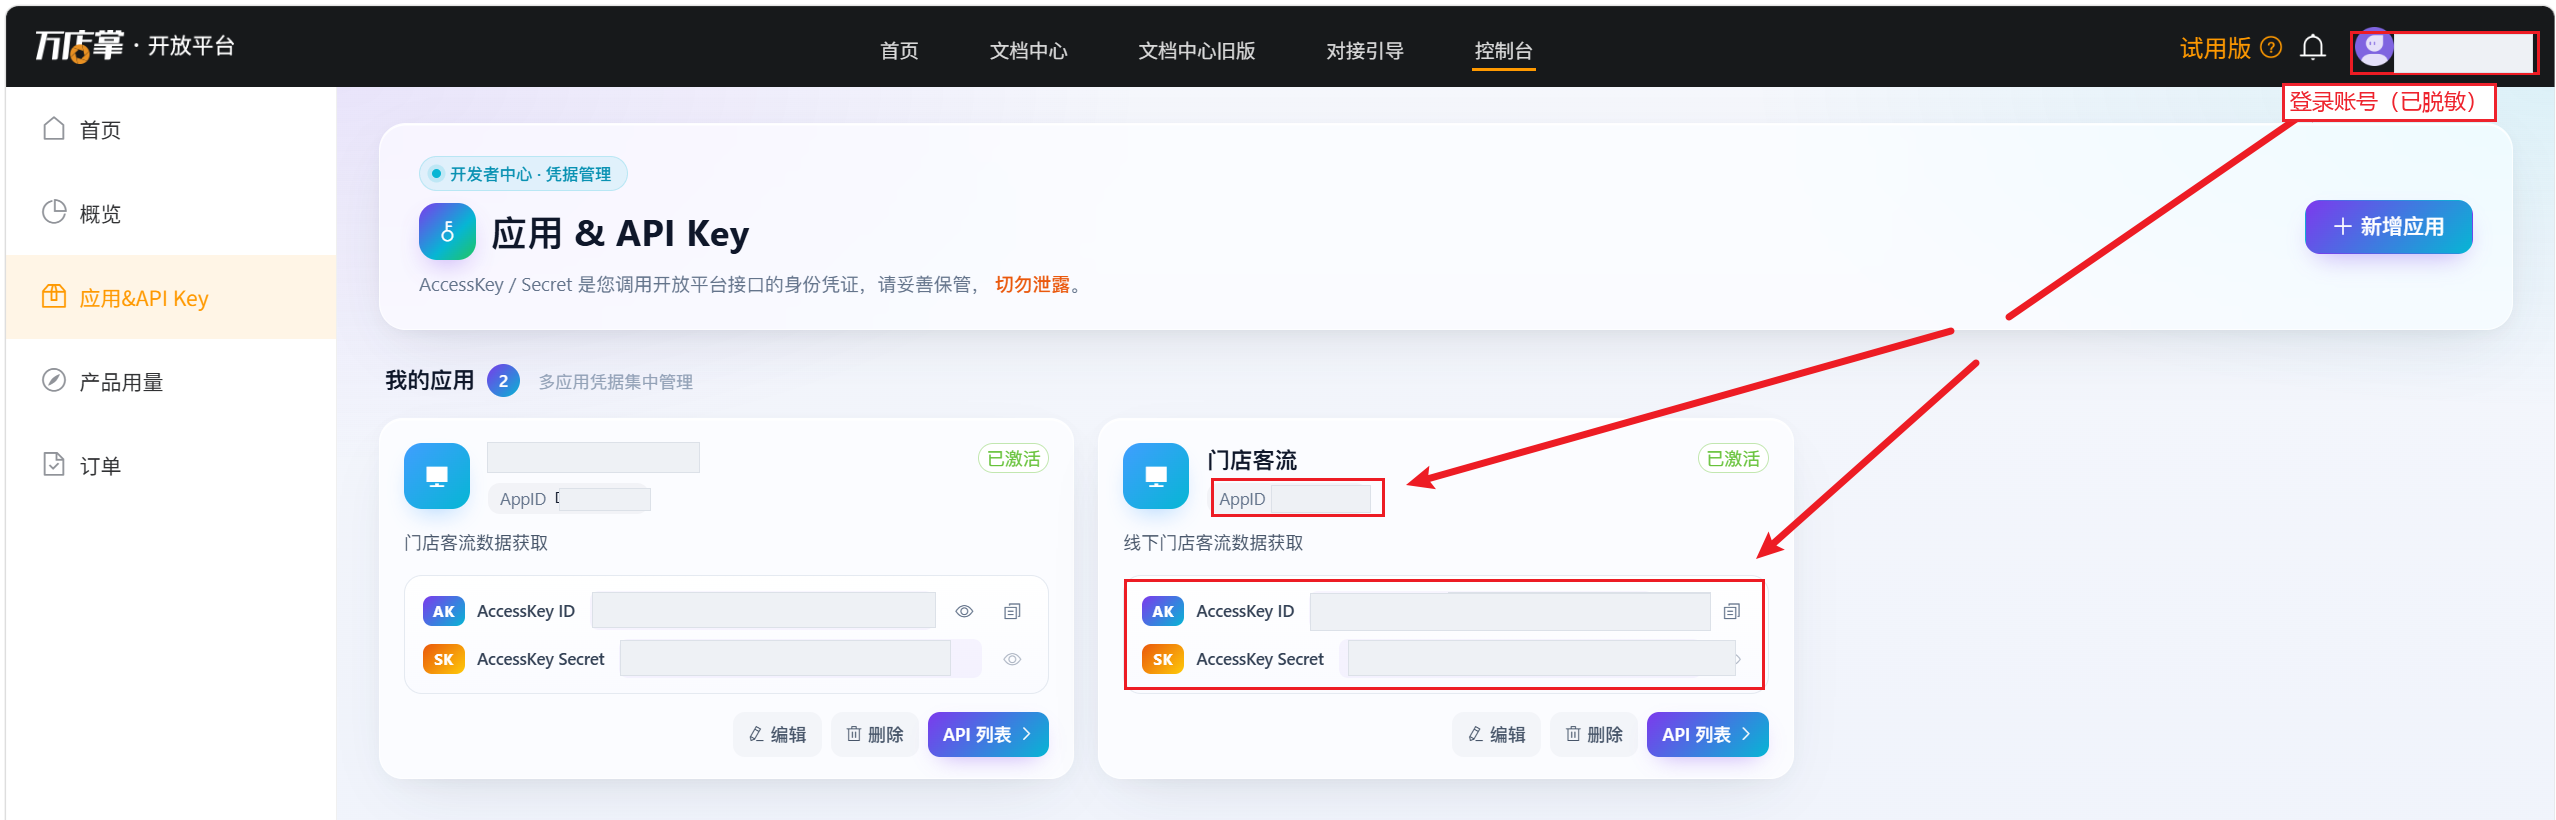Click the 万店掌 开放平台 logo
The width and height of the screenshot is (2556, 820).
click(135, 46)
